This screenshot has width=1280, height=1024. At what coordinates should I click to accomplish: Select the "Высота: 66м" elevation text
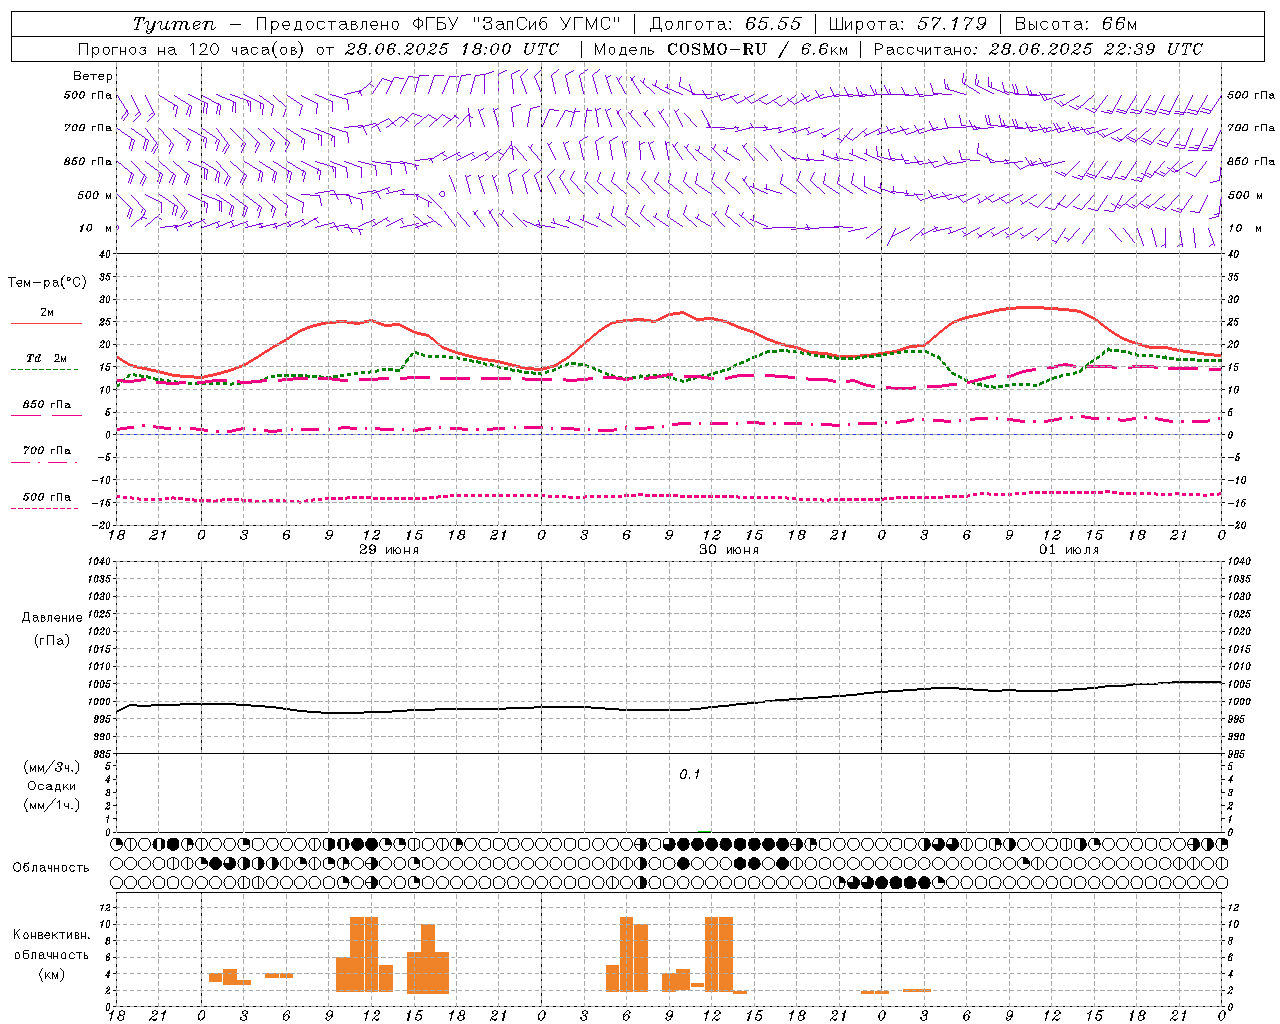pyautogui.click(x=1076, y=24)
